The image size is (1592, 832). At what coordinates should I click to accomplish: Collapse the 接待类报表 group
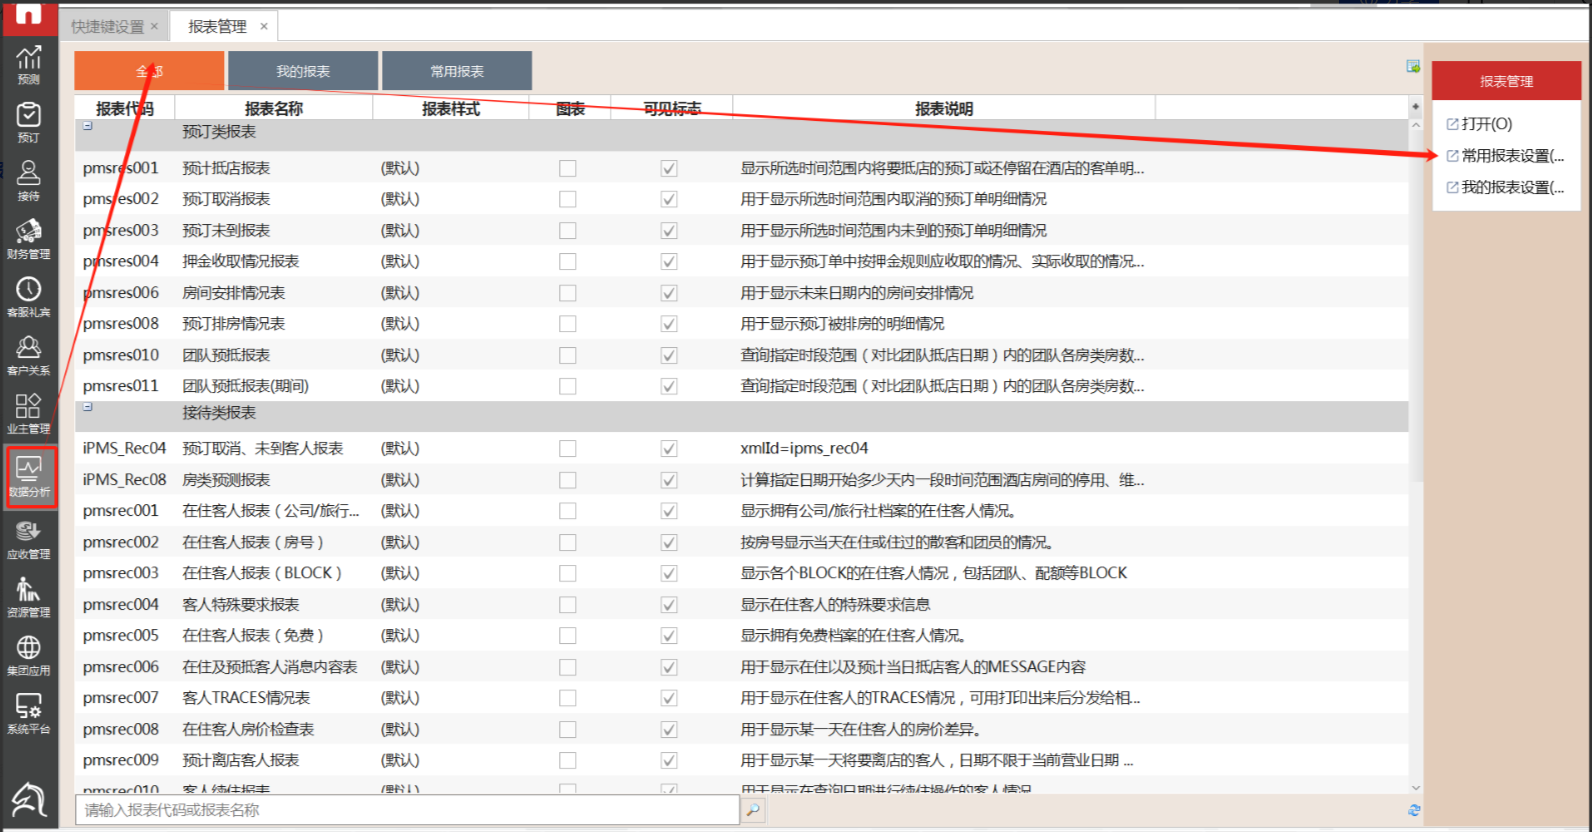(x=88, y=407)
